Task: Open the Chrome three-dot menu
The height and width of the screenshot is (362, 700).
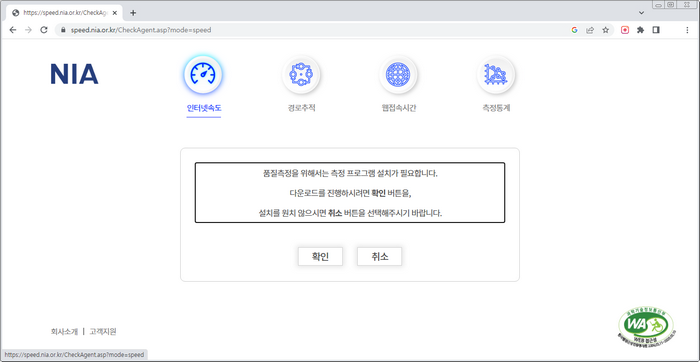Action: (x=687, y=30)
